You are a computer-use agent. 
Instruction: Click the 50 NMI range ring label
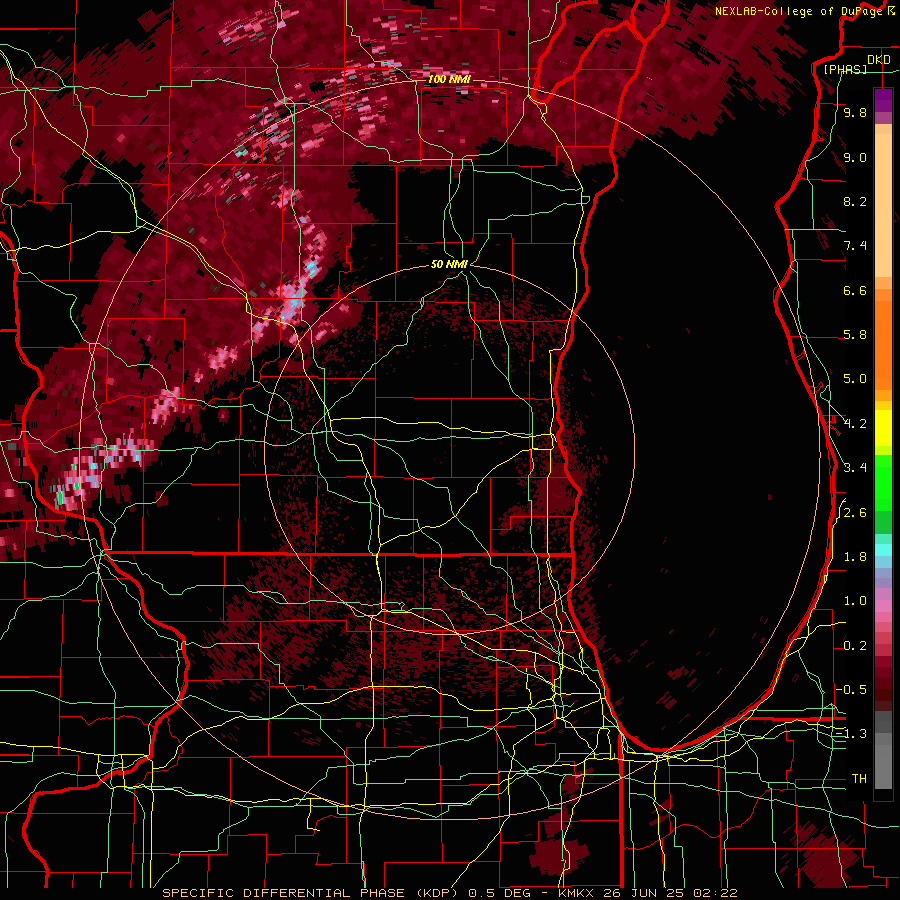(449, 264)
